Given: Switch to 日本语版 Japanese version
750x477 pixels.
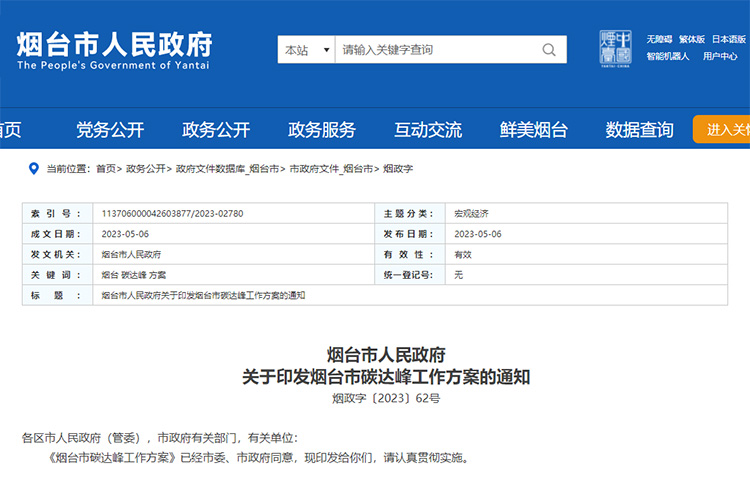Looking at the screenshot, I should coord(729,39).
